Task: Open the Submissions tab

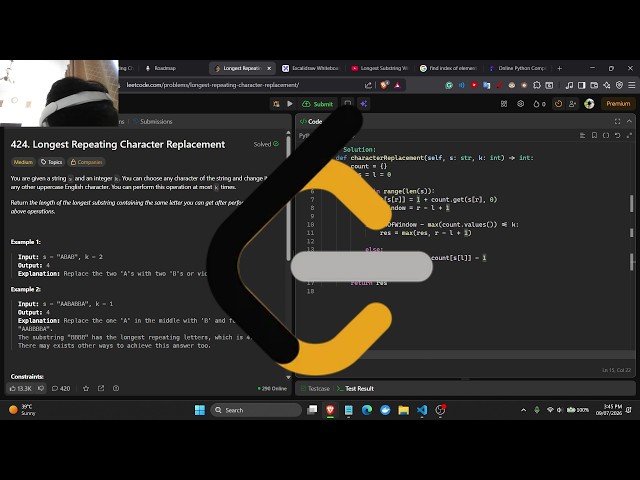Action: coord(152,122)
